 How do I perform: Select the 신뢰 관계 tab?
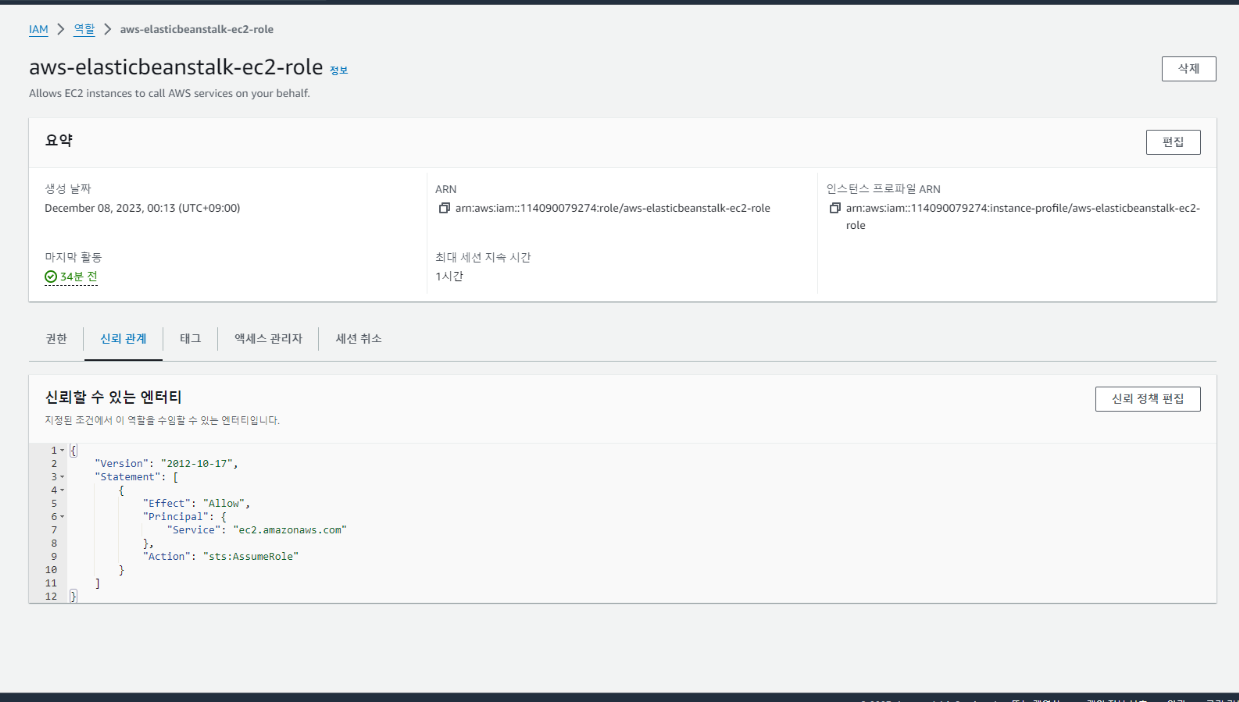[123, 339]
